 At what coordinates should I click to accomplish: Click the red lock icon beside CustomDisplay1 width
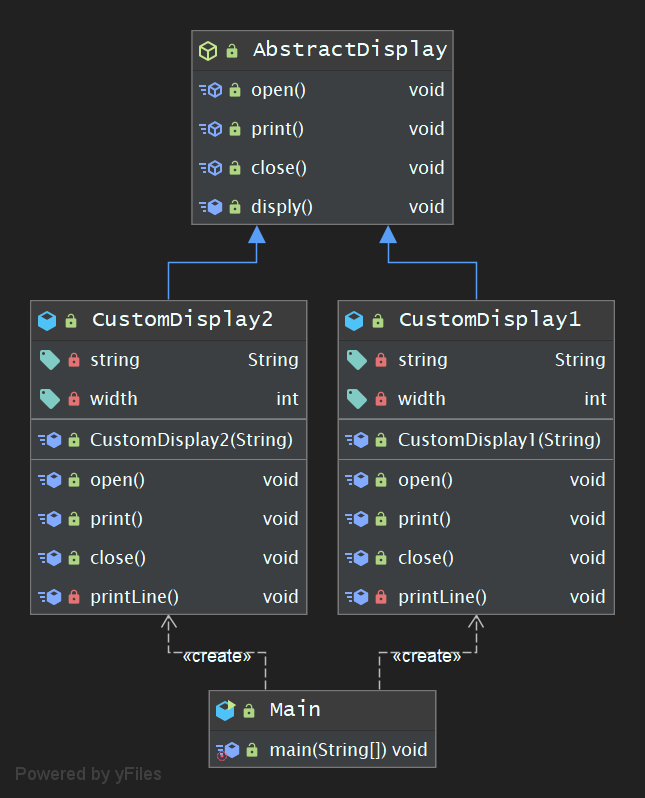pos(381,399)
